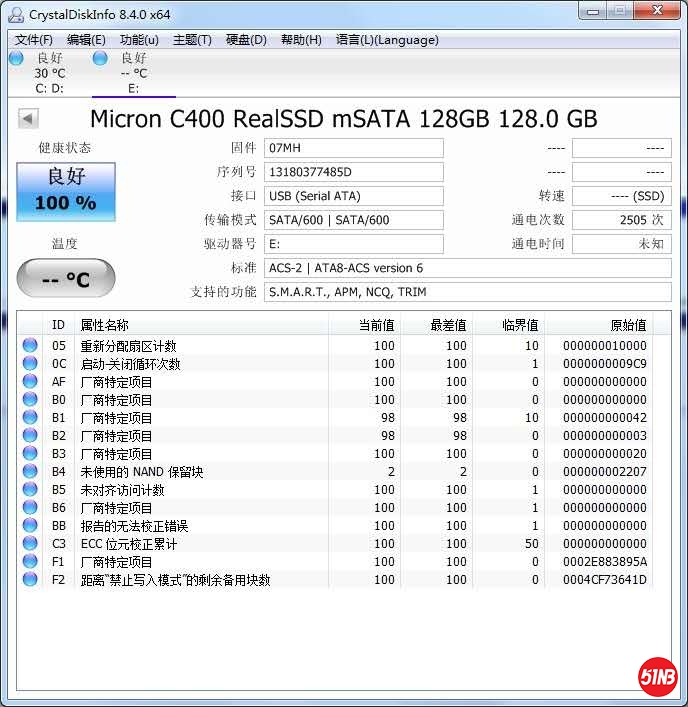This screenshot has width=688, height=707.
Task: Click the previous disk arrow button
Action: [28, 119]
